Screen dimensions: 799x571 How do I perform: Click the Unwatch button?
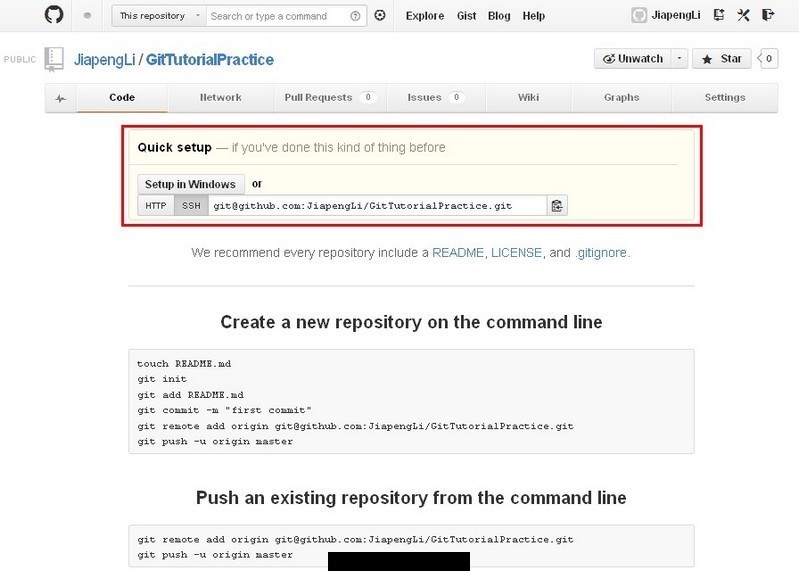(633, 59)
